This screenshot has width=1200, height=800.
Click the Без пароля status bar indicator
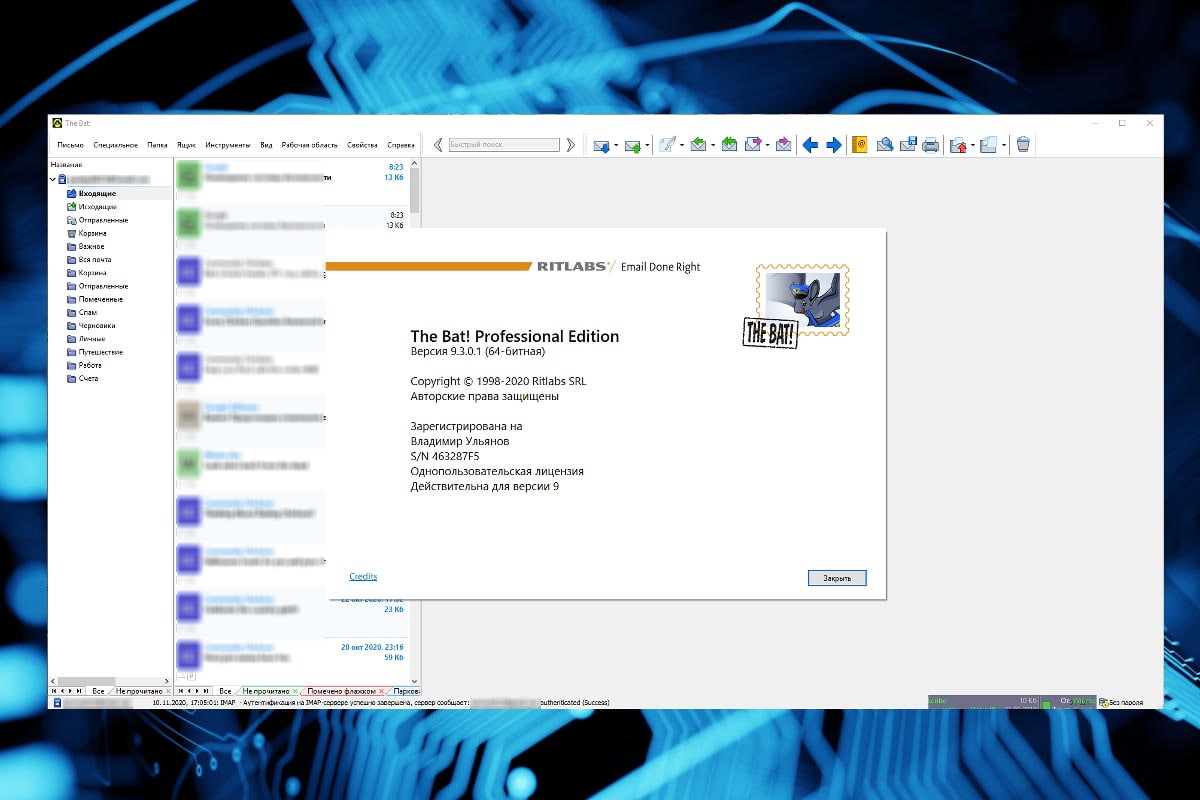(x=1120, y=703)
